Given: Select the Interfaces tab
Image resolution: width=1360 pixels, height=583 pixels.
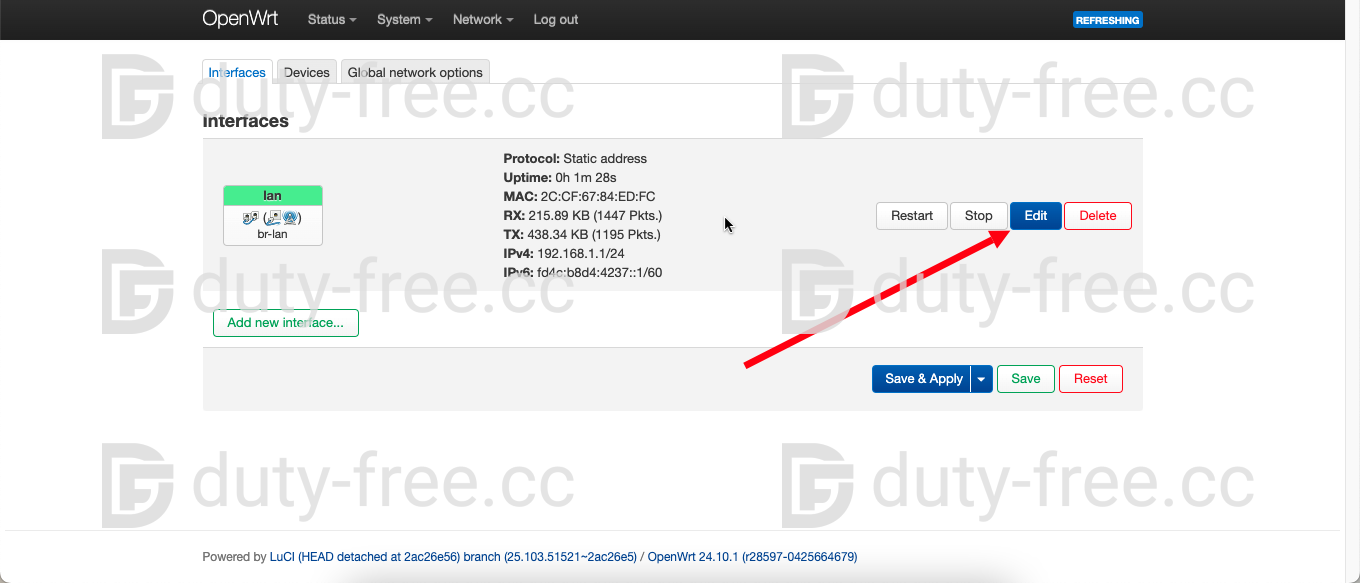Looking at the screenshot, I should (x=237, y=72).
